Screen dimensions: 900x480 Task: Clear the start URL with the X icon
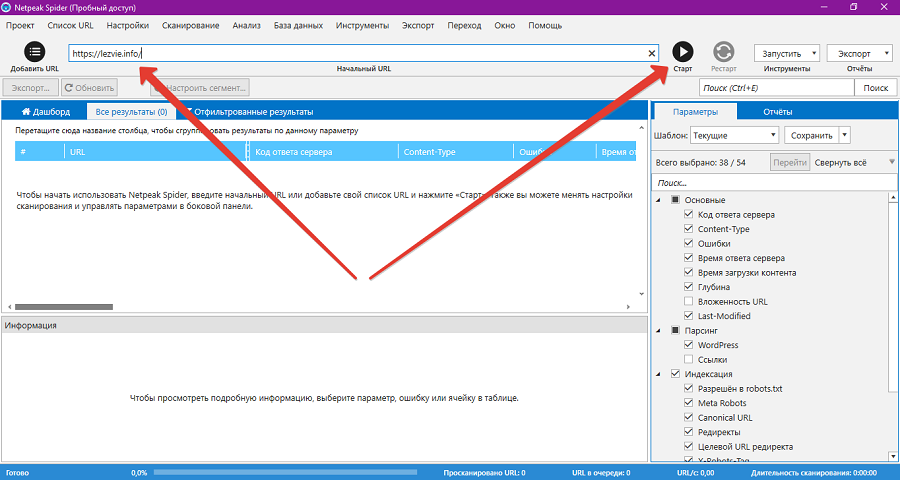pos(651,53)
